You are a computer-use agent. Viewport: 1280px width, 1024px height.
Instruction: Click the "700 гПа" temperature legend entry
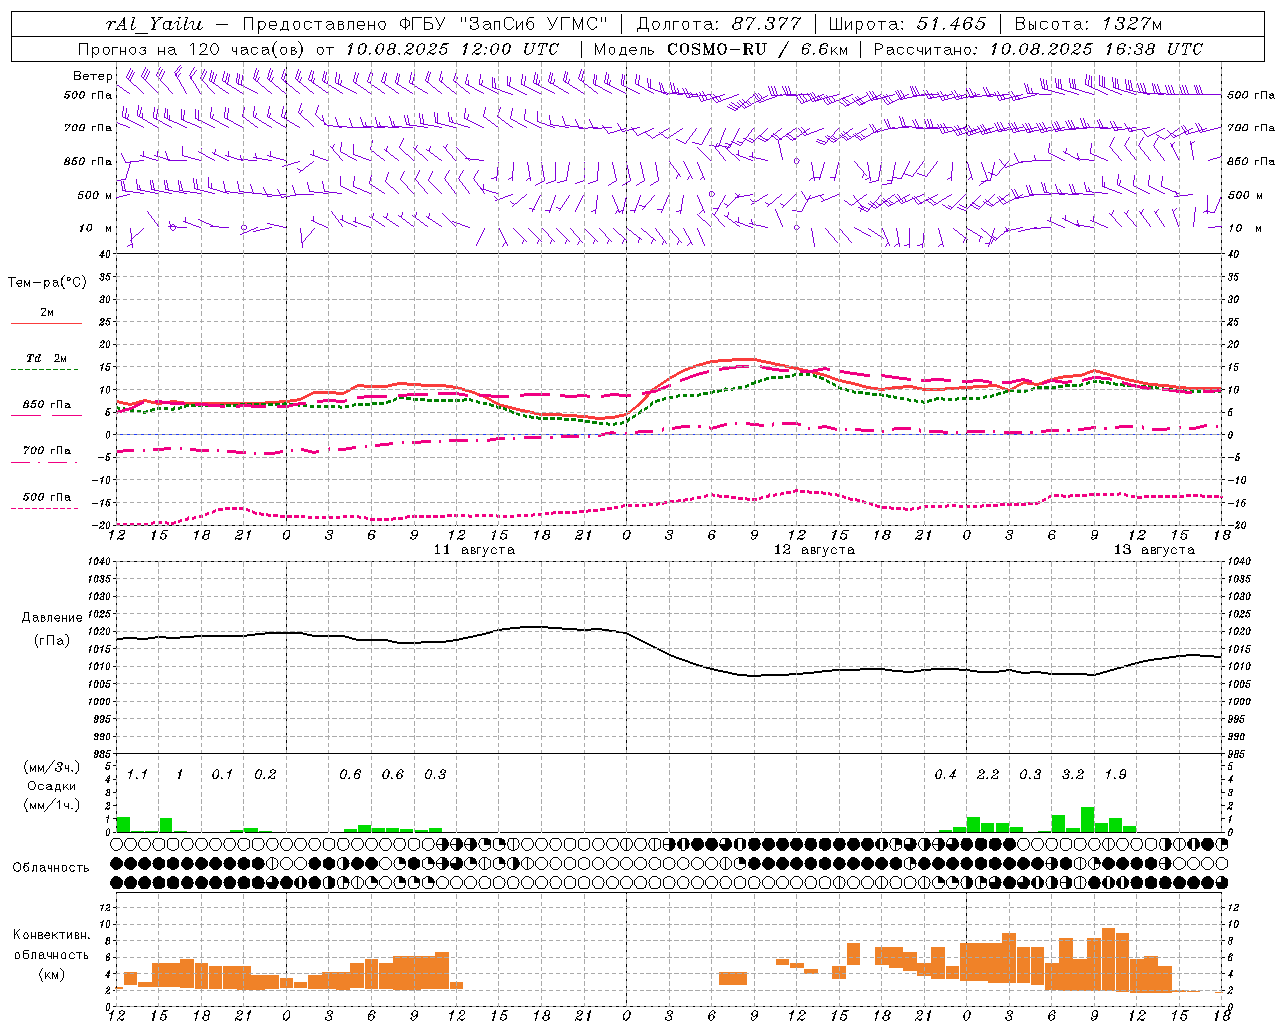[47, 451]
